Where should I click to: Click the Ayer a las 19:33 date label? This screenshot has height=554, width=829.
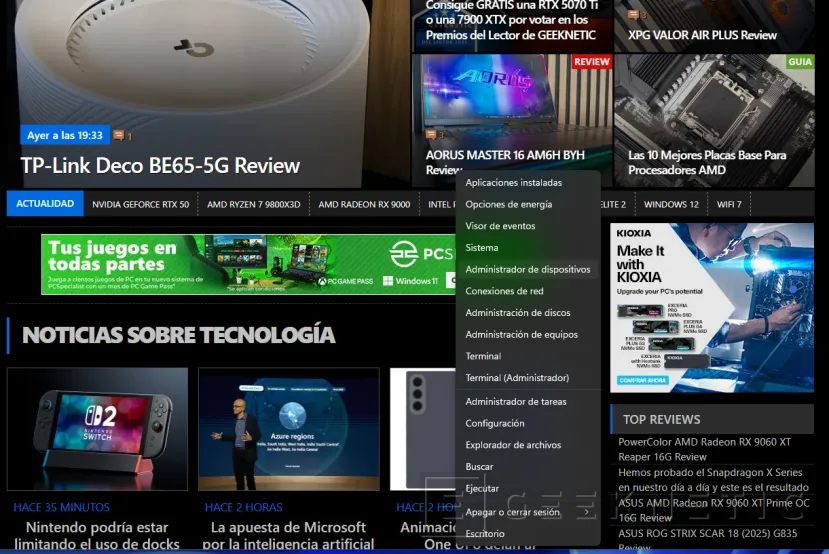[65, 135]
